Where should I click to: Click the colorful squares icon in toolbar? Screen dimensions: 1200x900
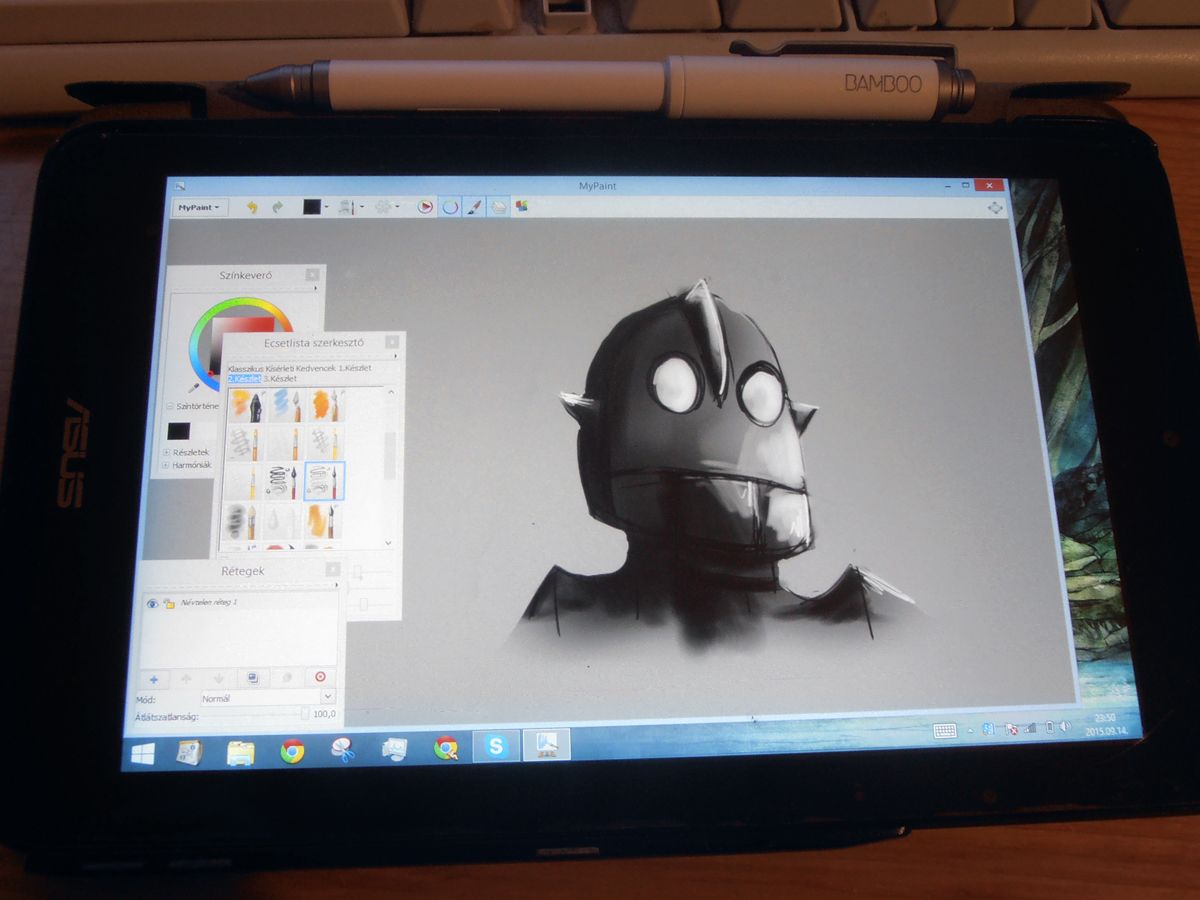[521, 207]
